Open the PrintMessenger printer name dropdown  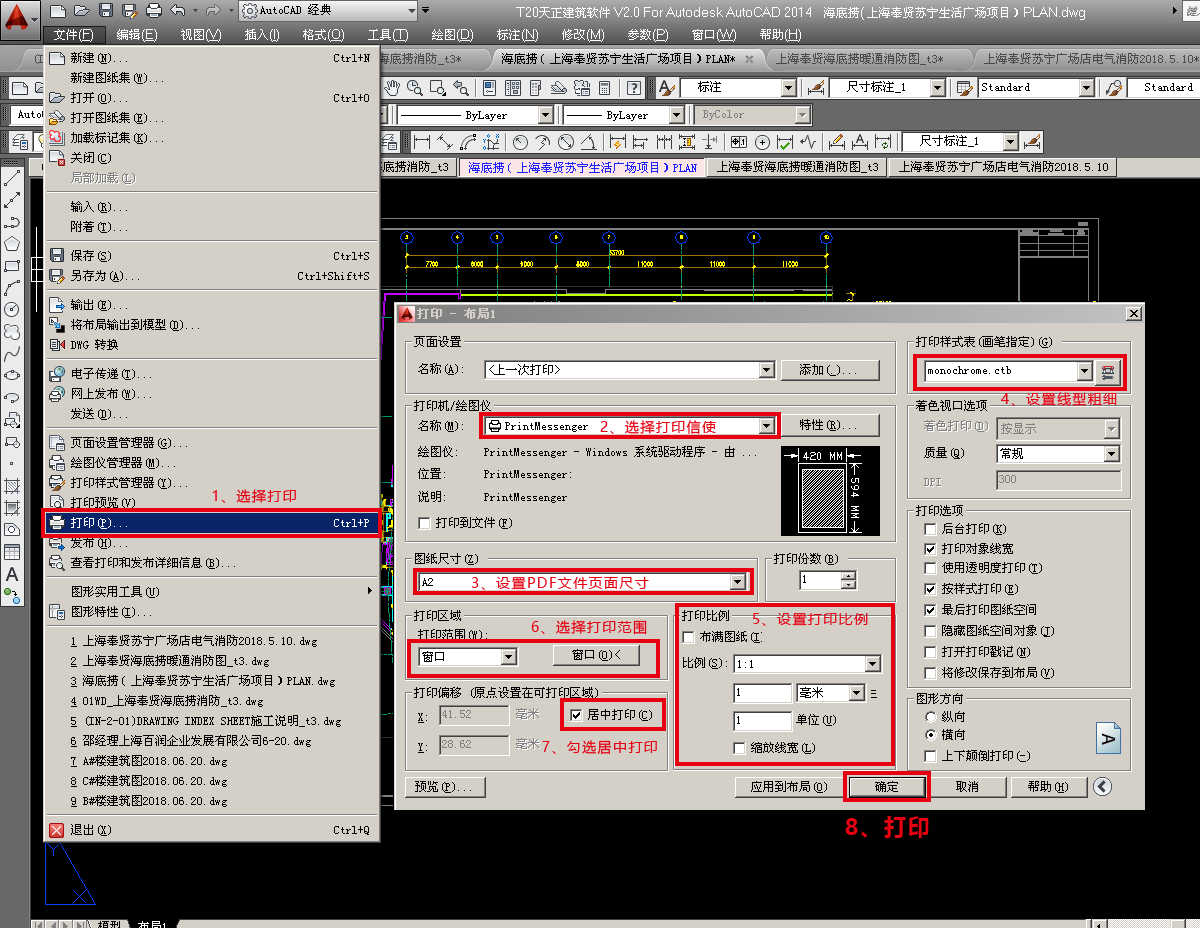pyautogui.click(x=767, y=426)
